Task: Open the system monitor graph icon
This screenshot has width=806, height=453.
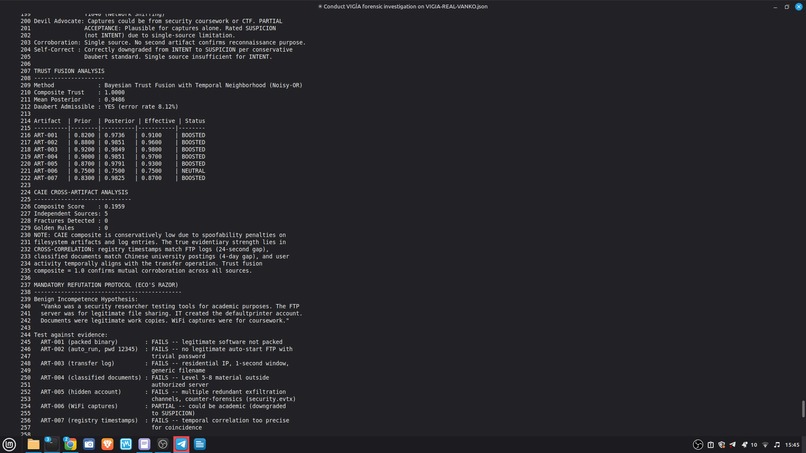Action: (126, 444)
